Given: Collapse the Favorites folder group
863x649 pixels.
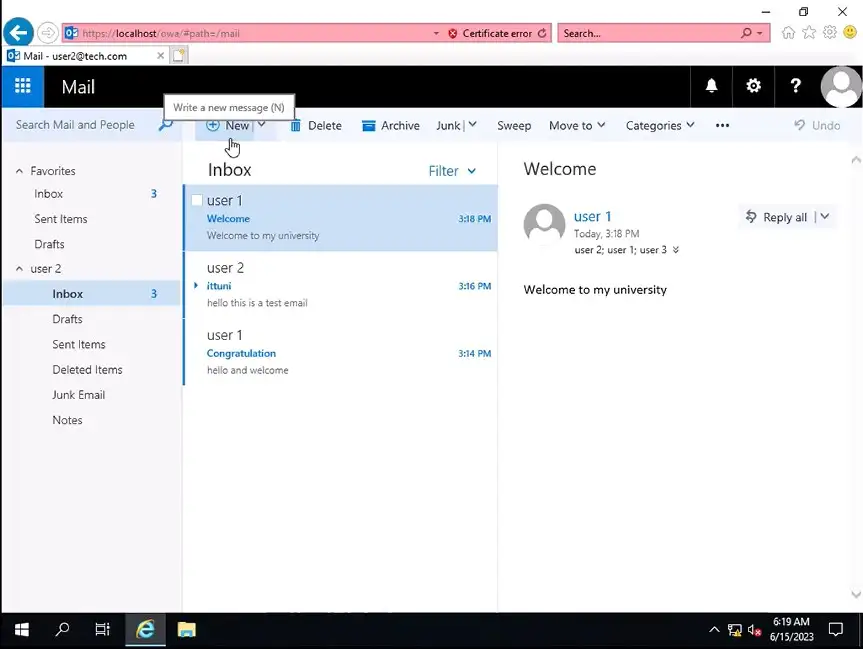Looking at the screenshot, I should 19,171.
